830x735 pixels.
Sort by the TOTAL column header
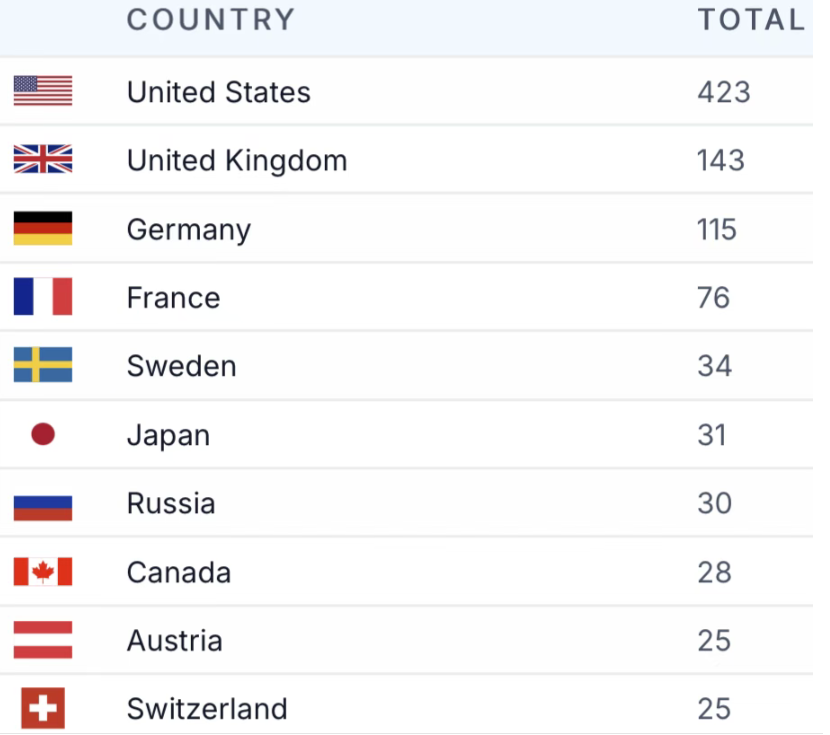752,20
